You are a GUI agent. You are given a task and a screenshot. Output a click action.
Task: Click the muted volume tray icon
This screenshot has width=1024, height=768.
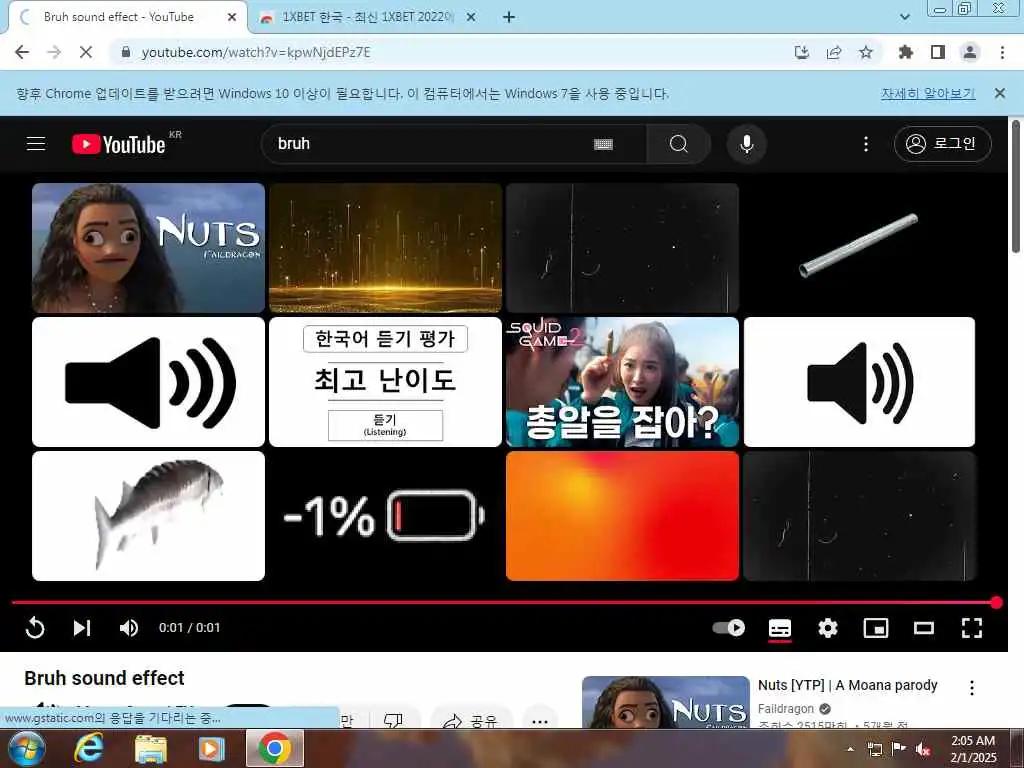923,749
